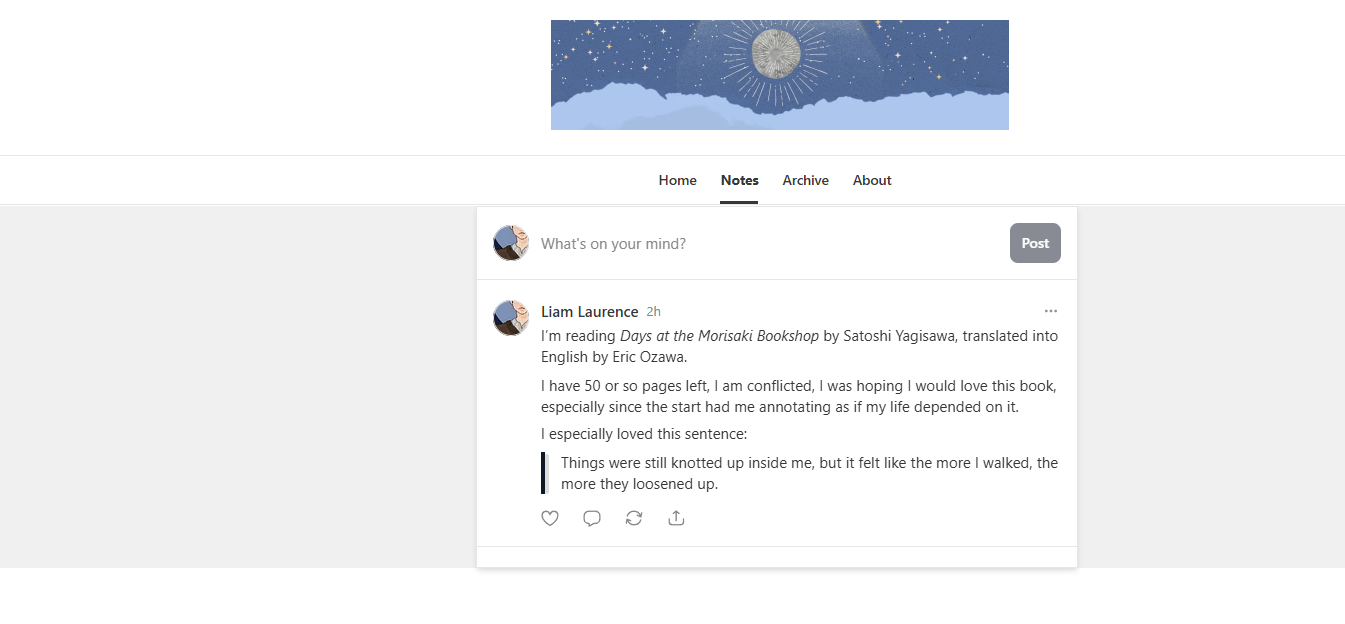
Task: Open comments on the Morisaki Bookshop note
Action: click(x=592, y=518)
